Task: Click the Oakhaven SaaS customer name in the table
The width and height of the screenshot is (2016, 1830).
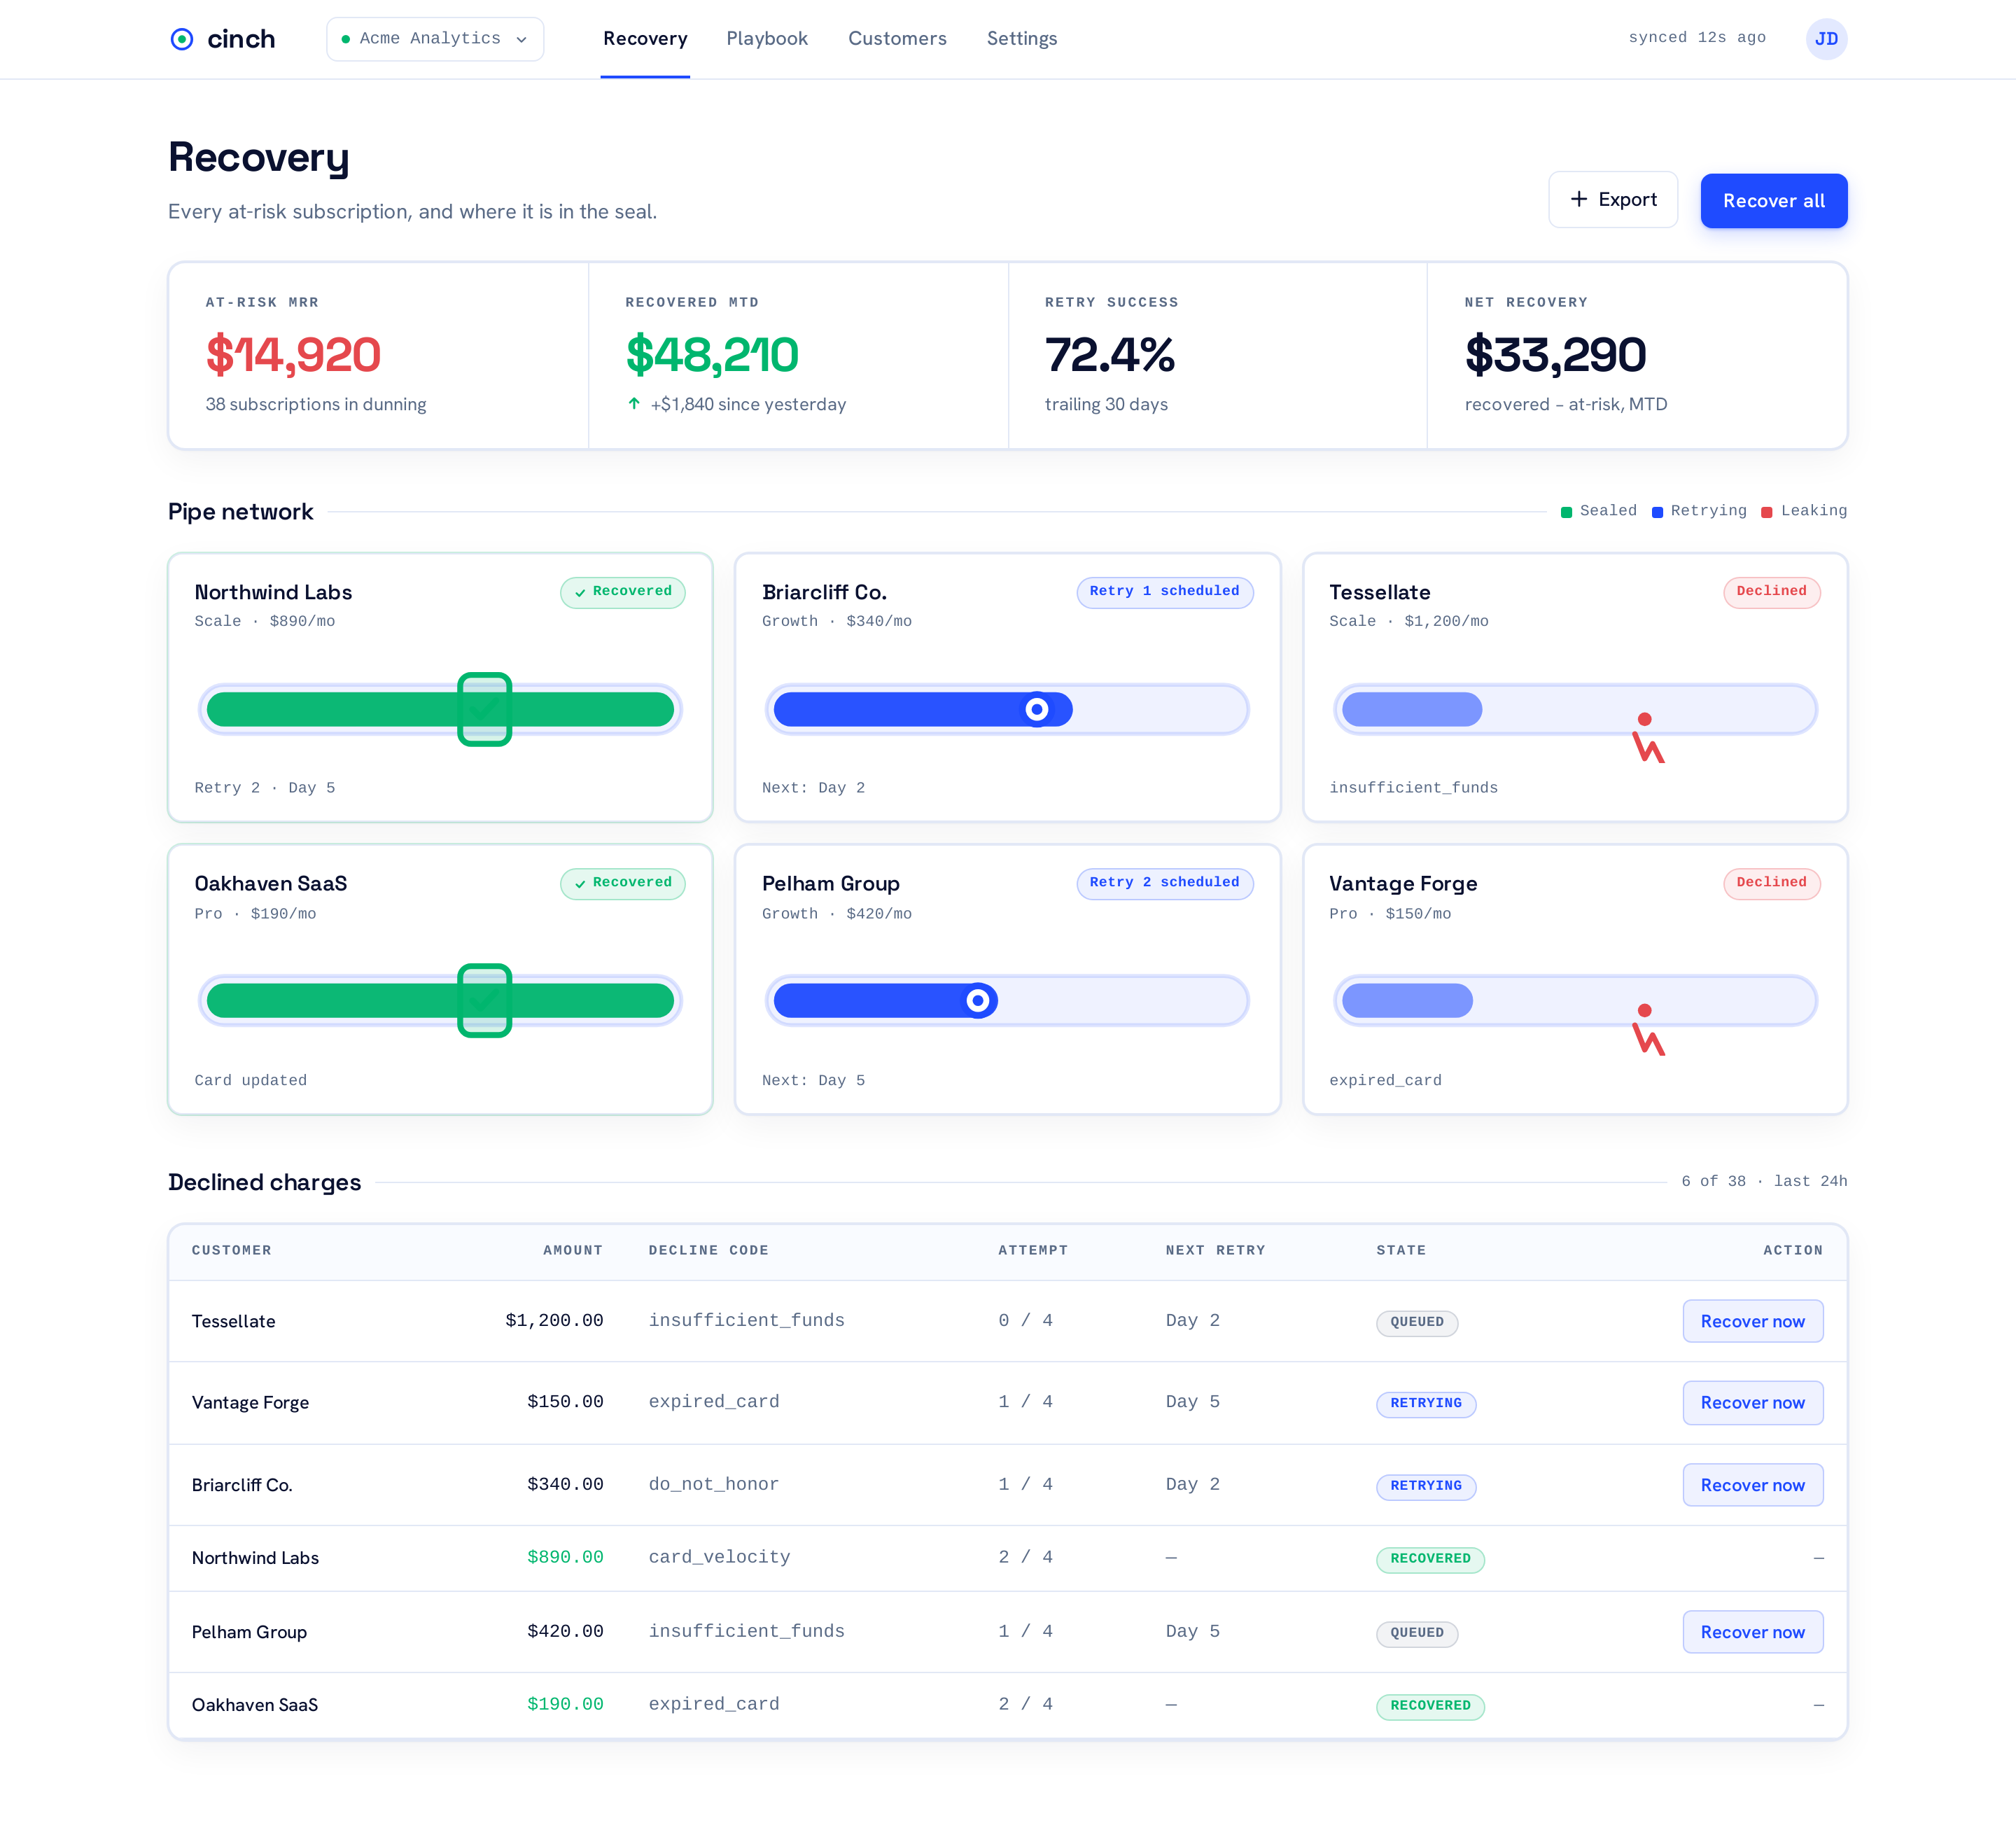Action: pyautogui.click(x=254, y=1705)
